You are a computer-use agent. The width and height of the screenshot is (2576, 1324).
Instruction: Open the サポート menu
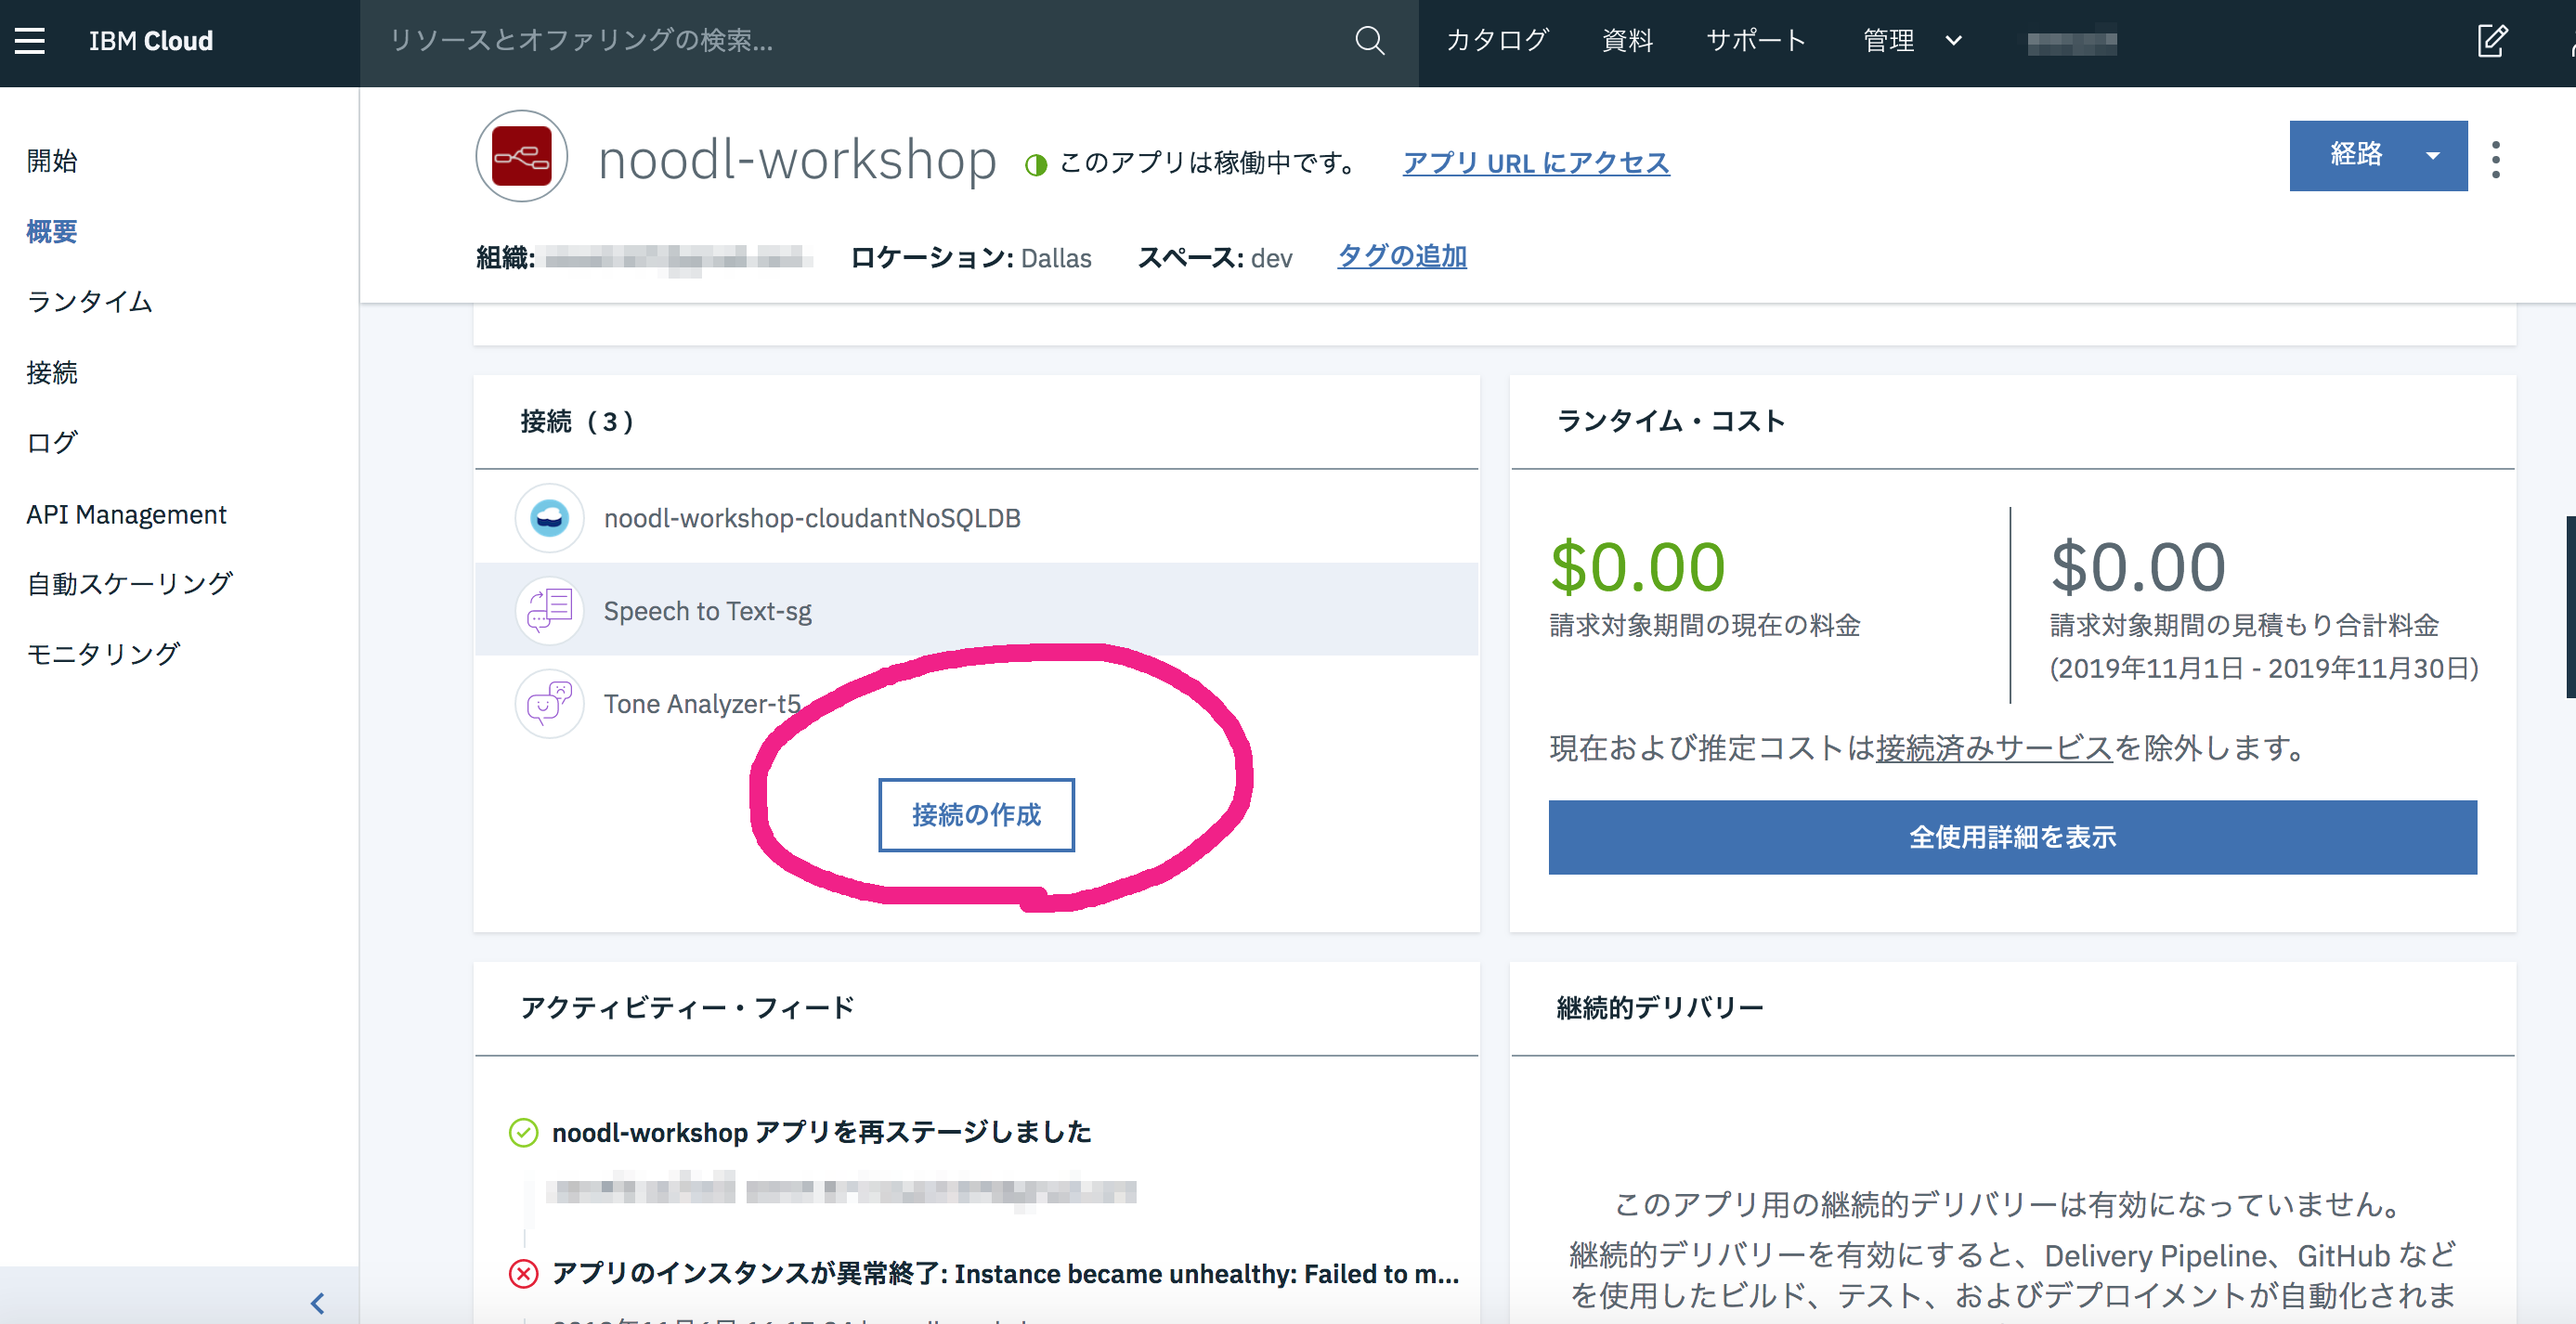tap(1756, 41)
